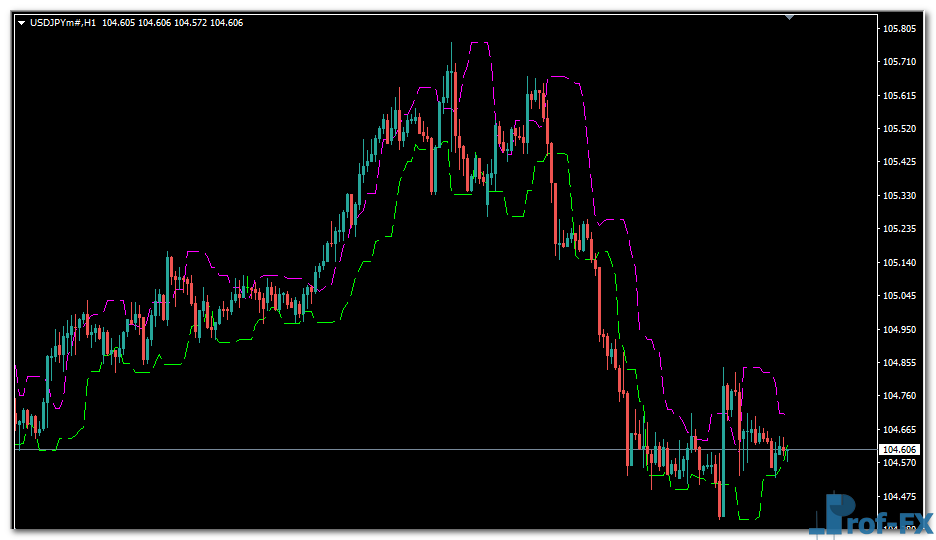Select the USDJPYm#,H1 symbol label
Image resolution: width=936 pixels, height=540 pixels.
tap(63, 22)
